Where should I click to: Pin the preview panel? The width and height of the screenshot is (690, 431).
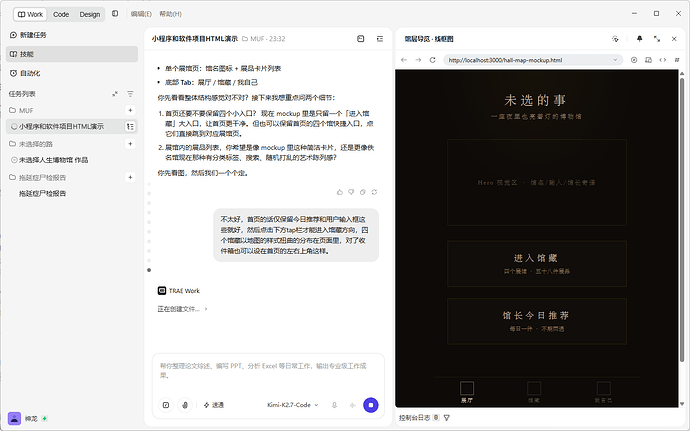click(x=639, y=39)
